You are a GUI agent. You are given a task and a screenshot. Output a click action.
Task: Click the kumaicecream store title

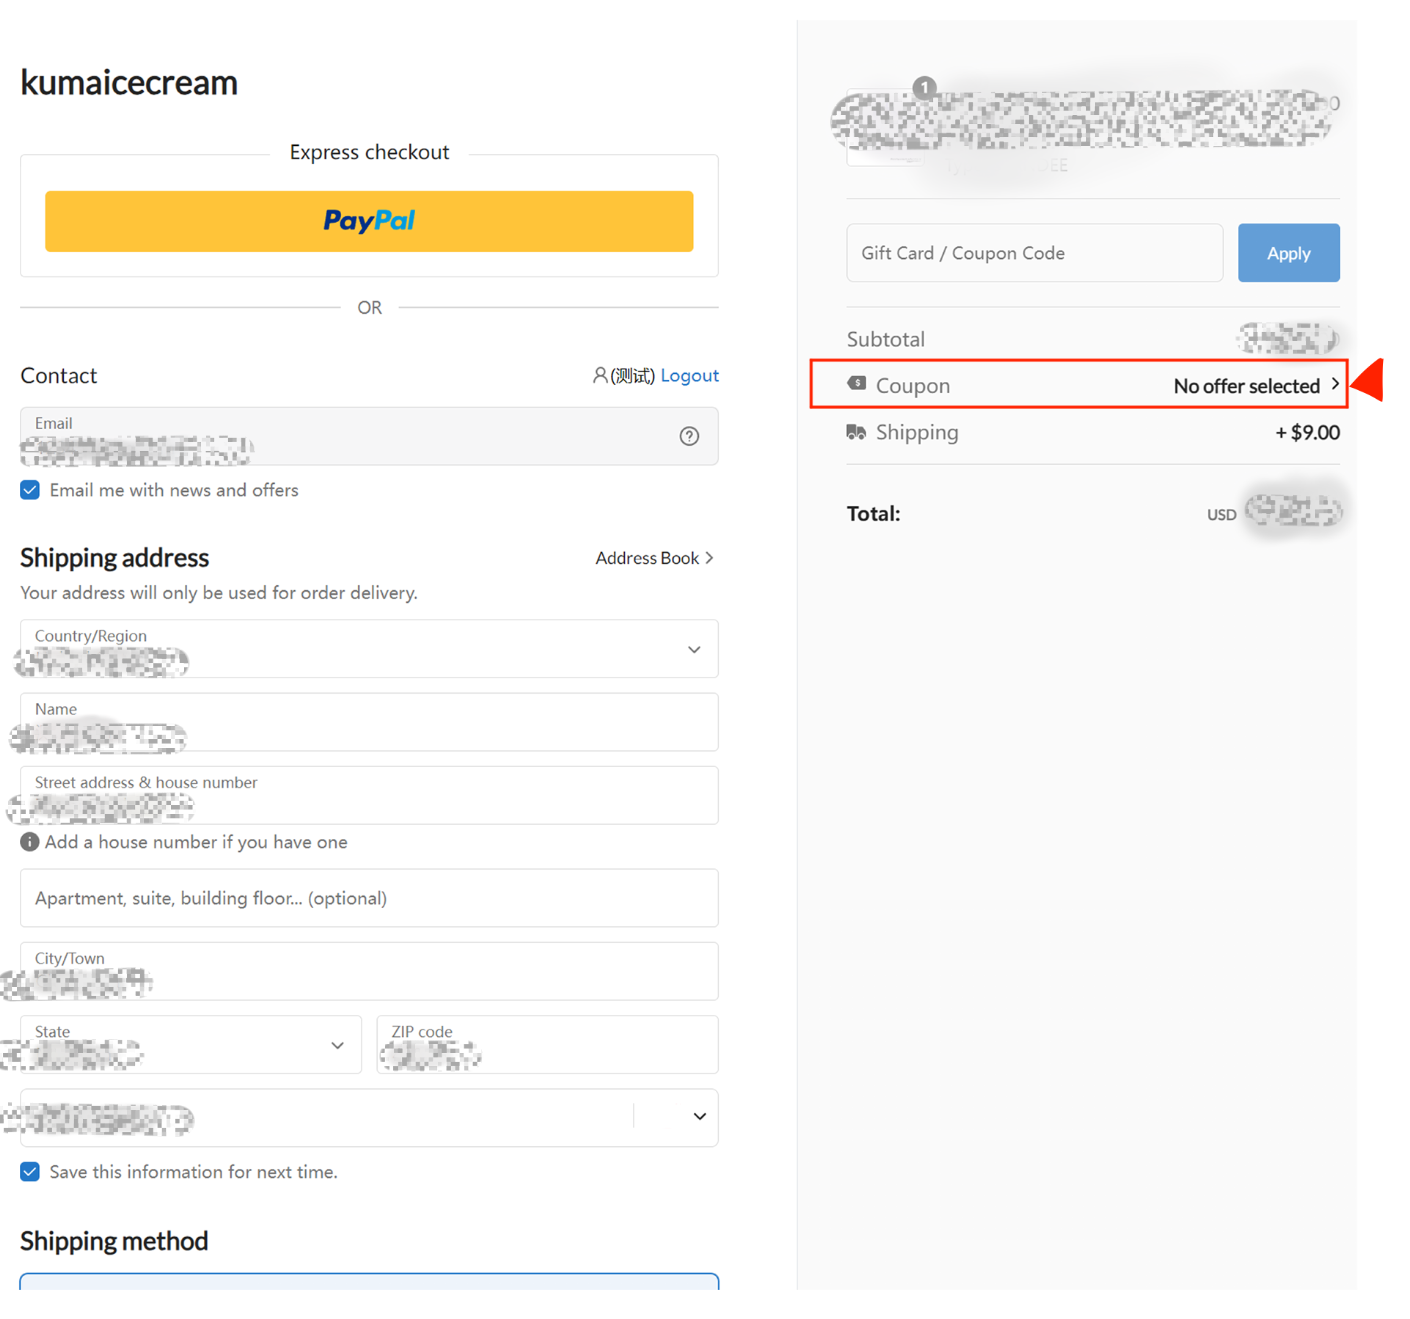coord(129,82)
